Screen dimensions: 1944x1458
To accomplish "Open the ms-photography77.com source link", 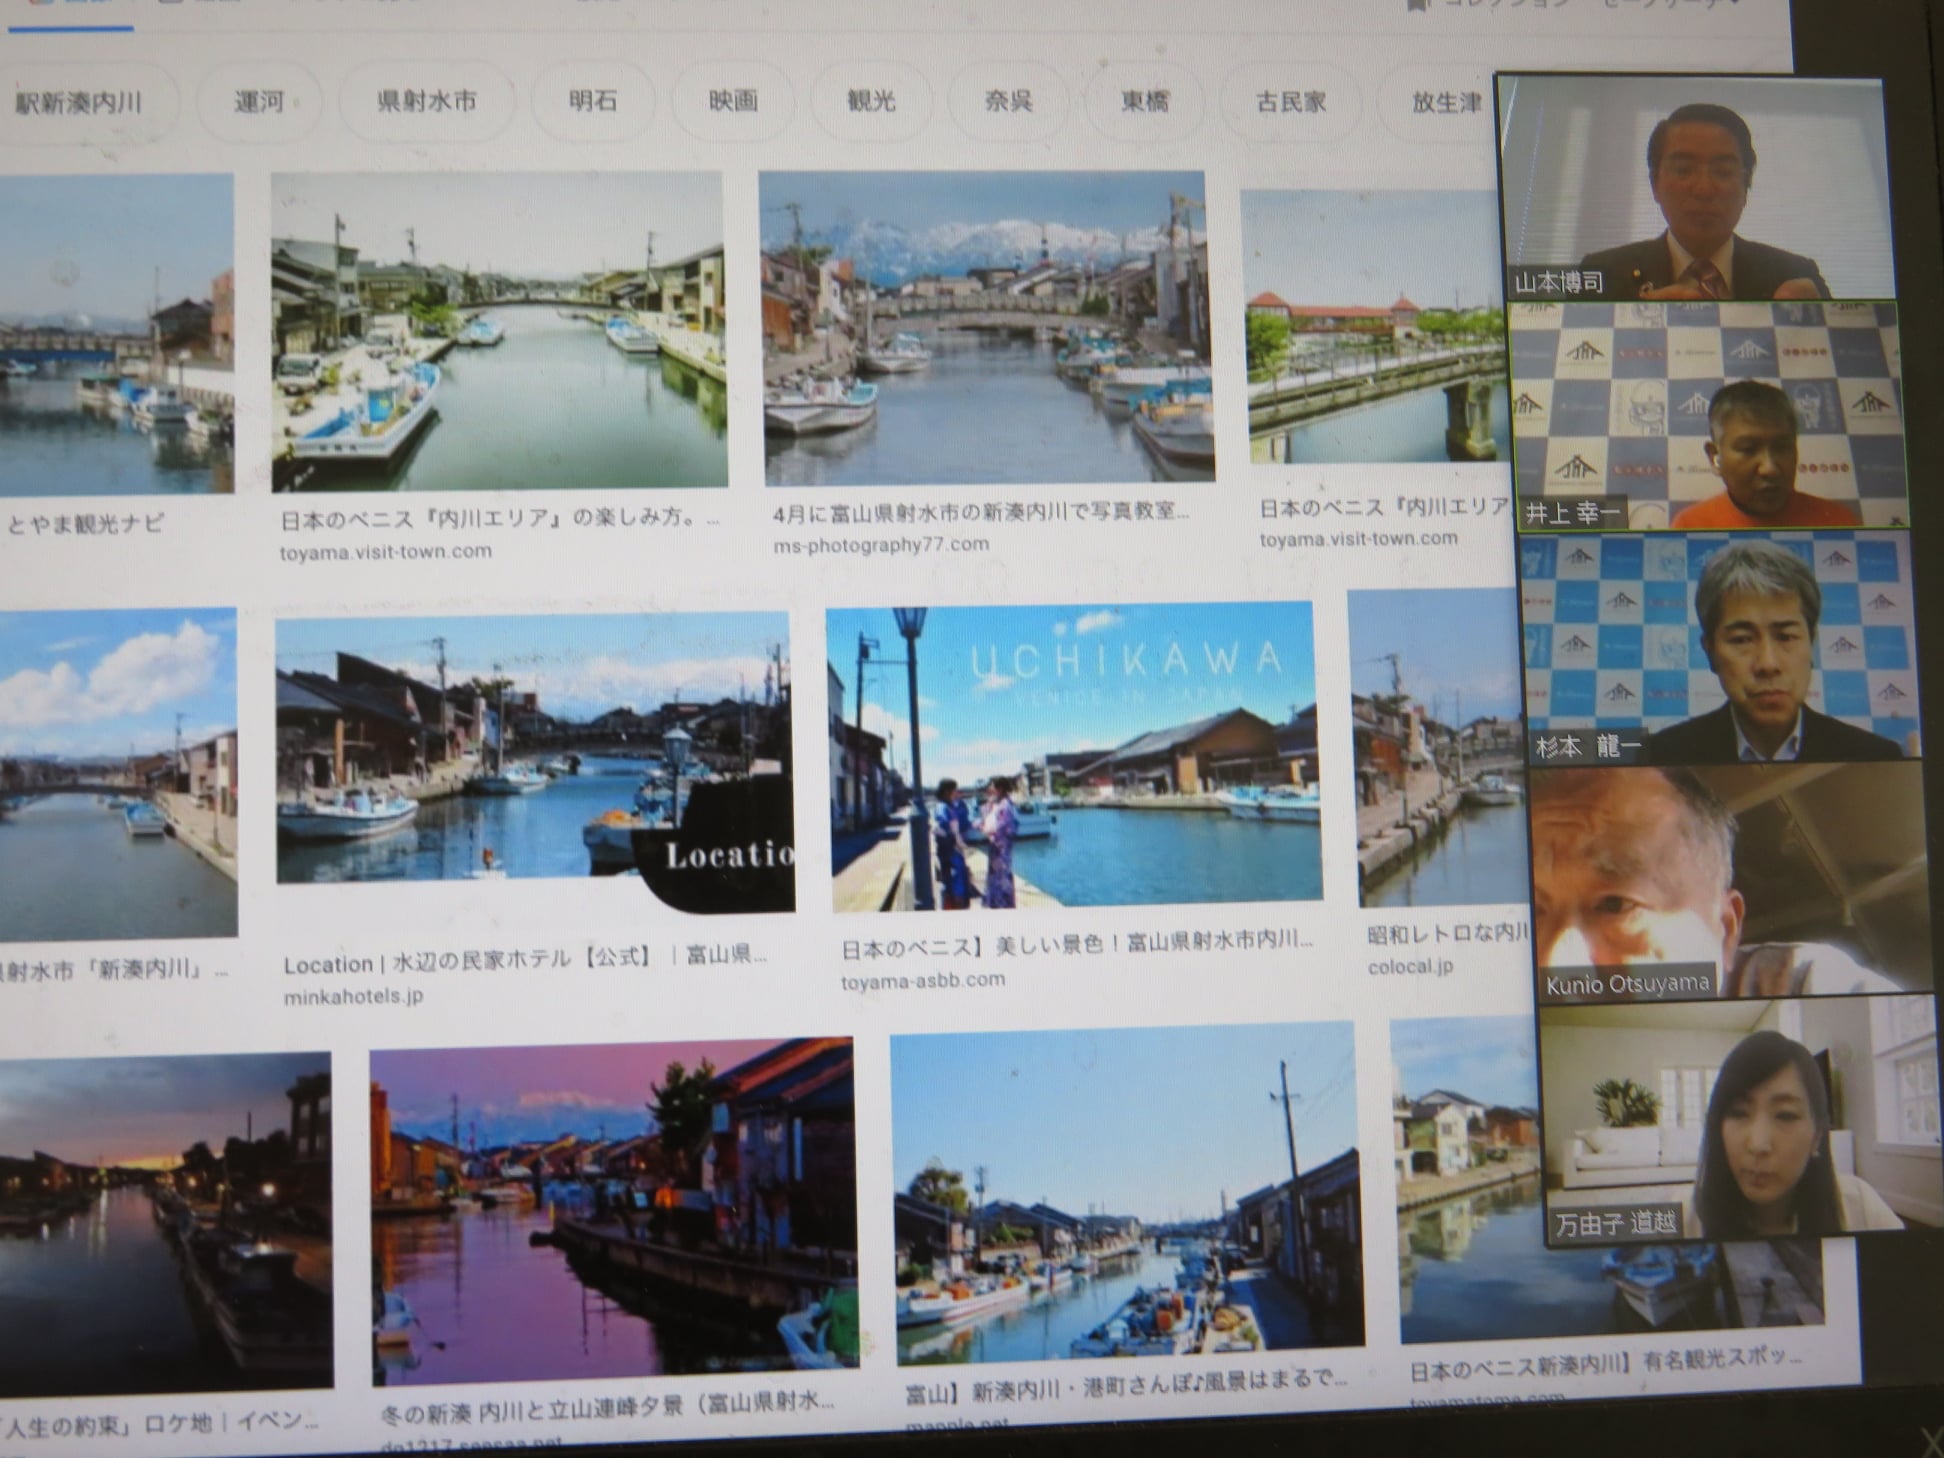I will point(880,545).
